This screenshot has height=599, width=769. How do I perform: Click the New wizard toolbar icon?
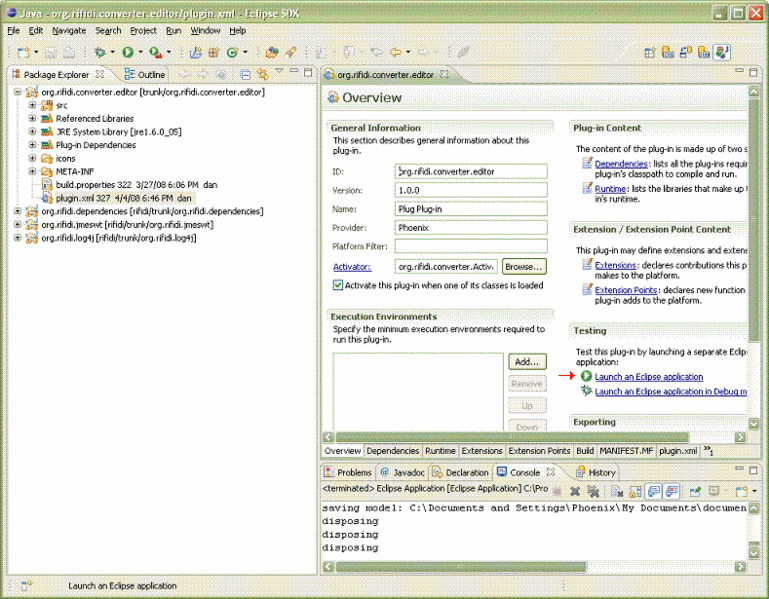22,52
